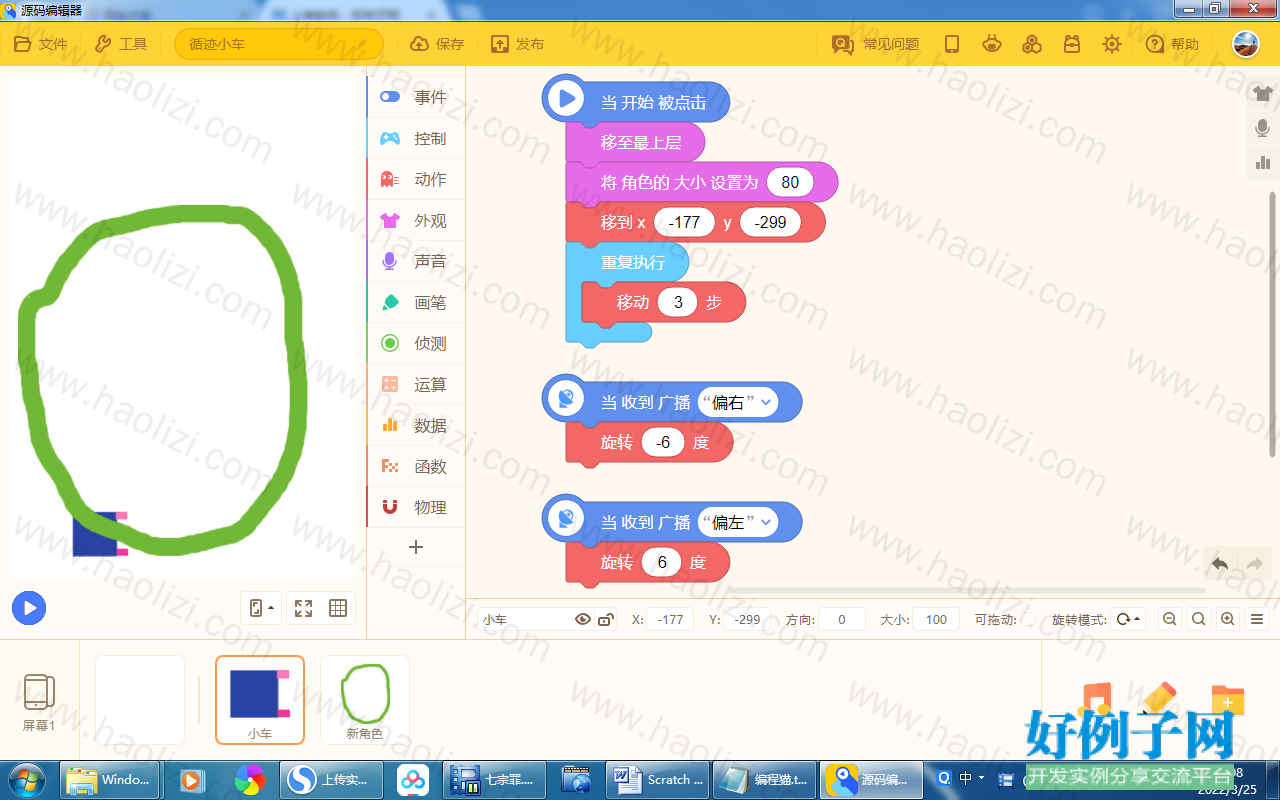Open the settings gear icon
The width and height of the screenshot is (1280, 800).
1111,44
